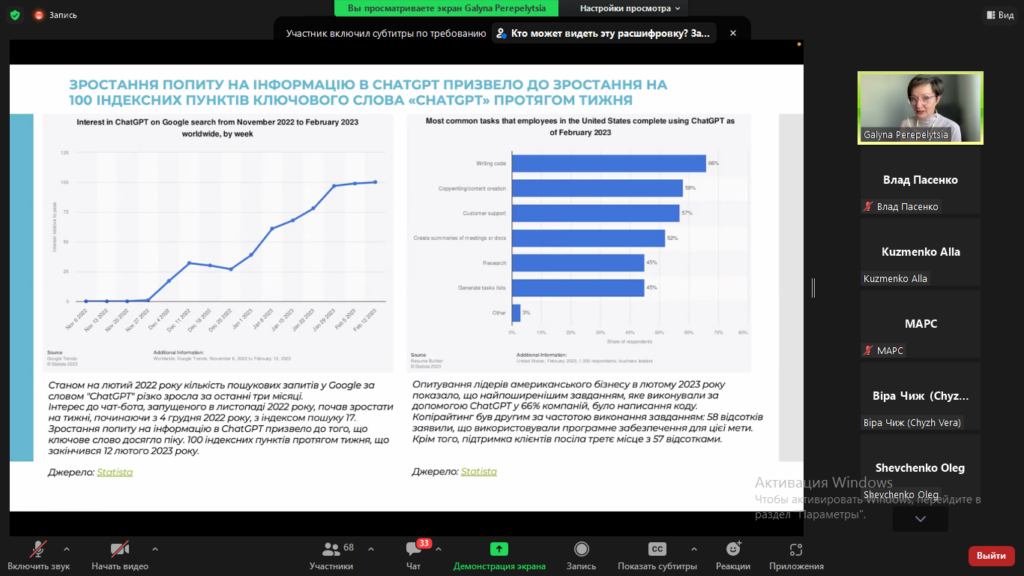The width and height of the screenshot is (1024, 576).
Task: Open right "Statista" source link on slide
Action: (479, 472)
